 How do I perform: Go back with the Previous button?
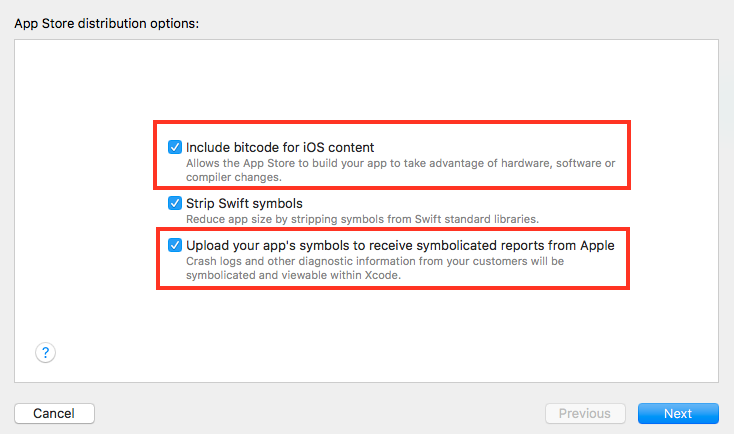pos(585,413)
